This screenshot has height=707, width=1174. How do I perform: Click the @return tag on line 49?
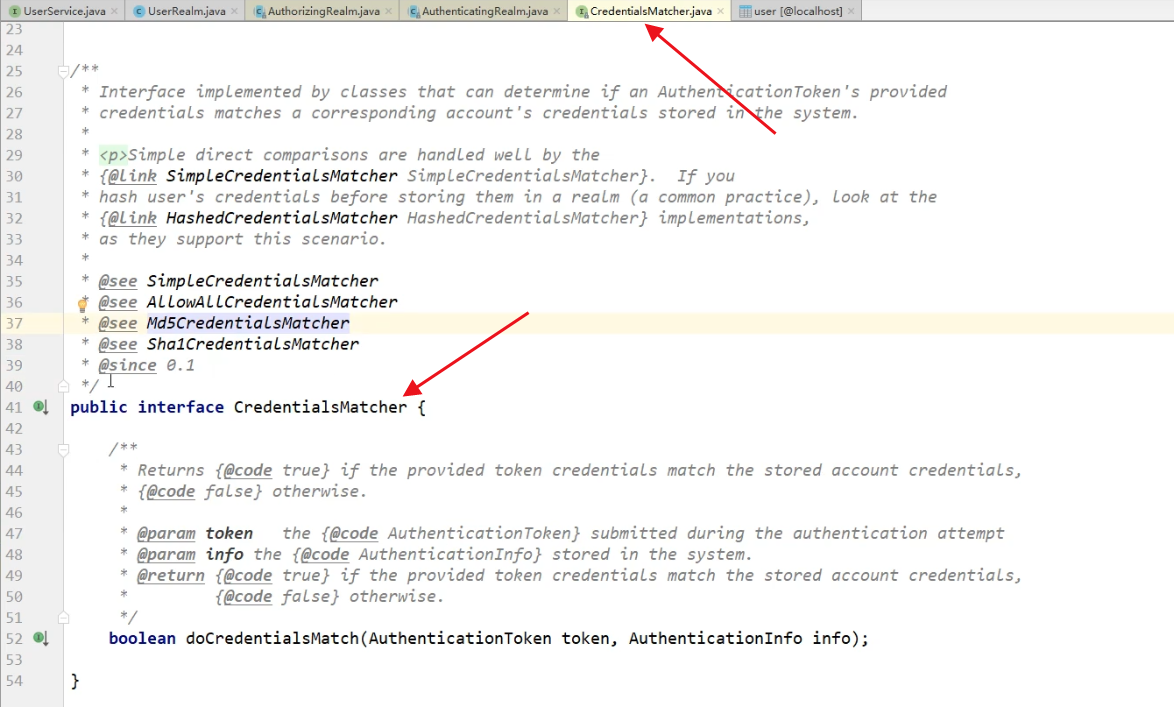point(171,575)
